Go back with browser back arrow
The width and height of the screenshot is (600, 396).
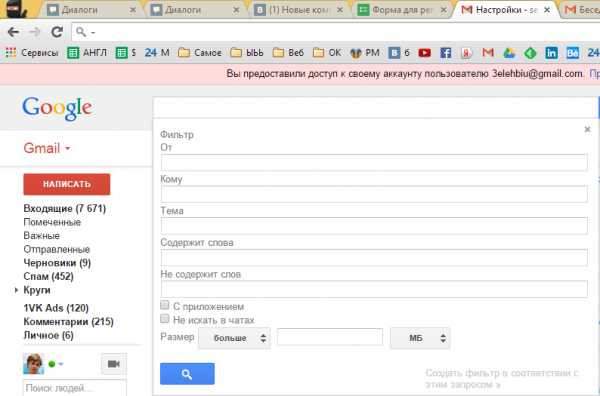coord(13,32)
